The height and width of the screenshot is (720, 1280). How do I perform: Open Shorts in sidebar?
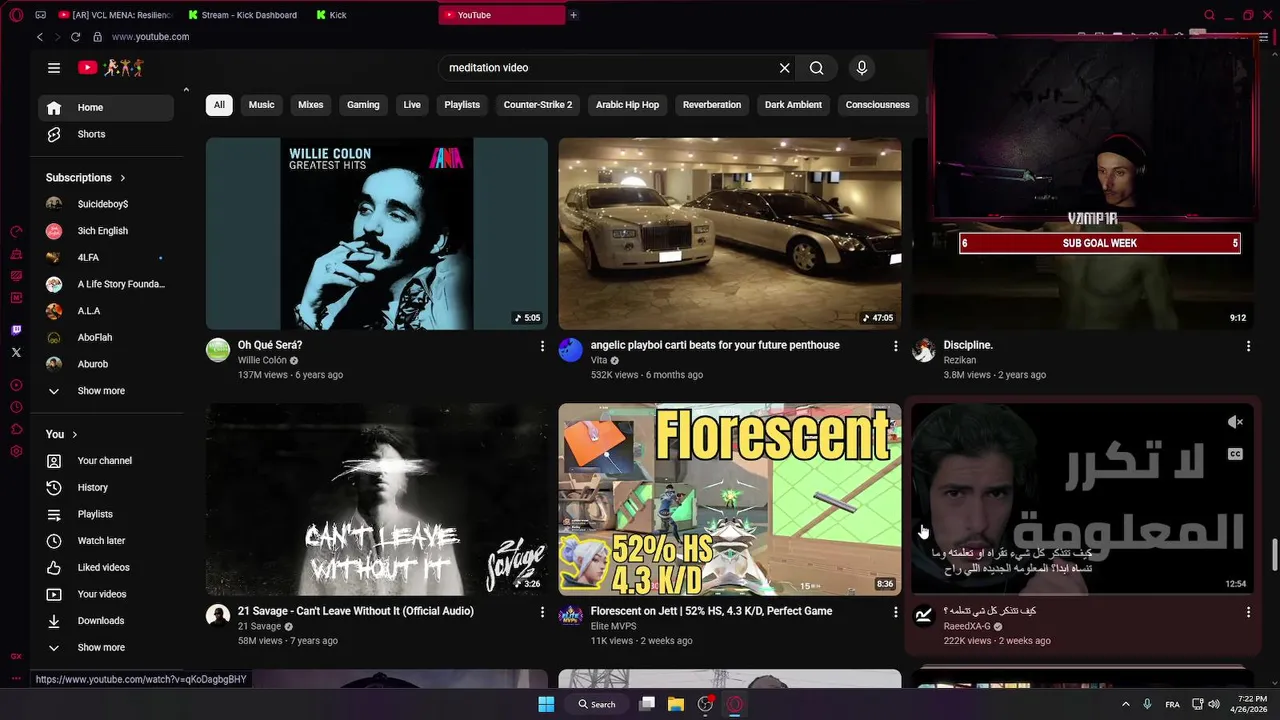pos(106,134)
